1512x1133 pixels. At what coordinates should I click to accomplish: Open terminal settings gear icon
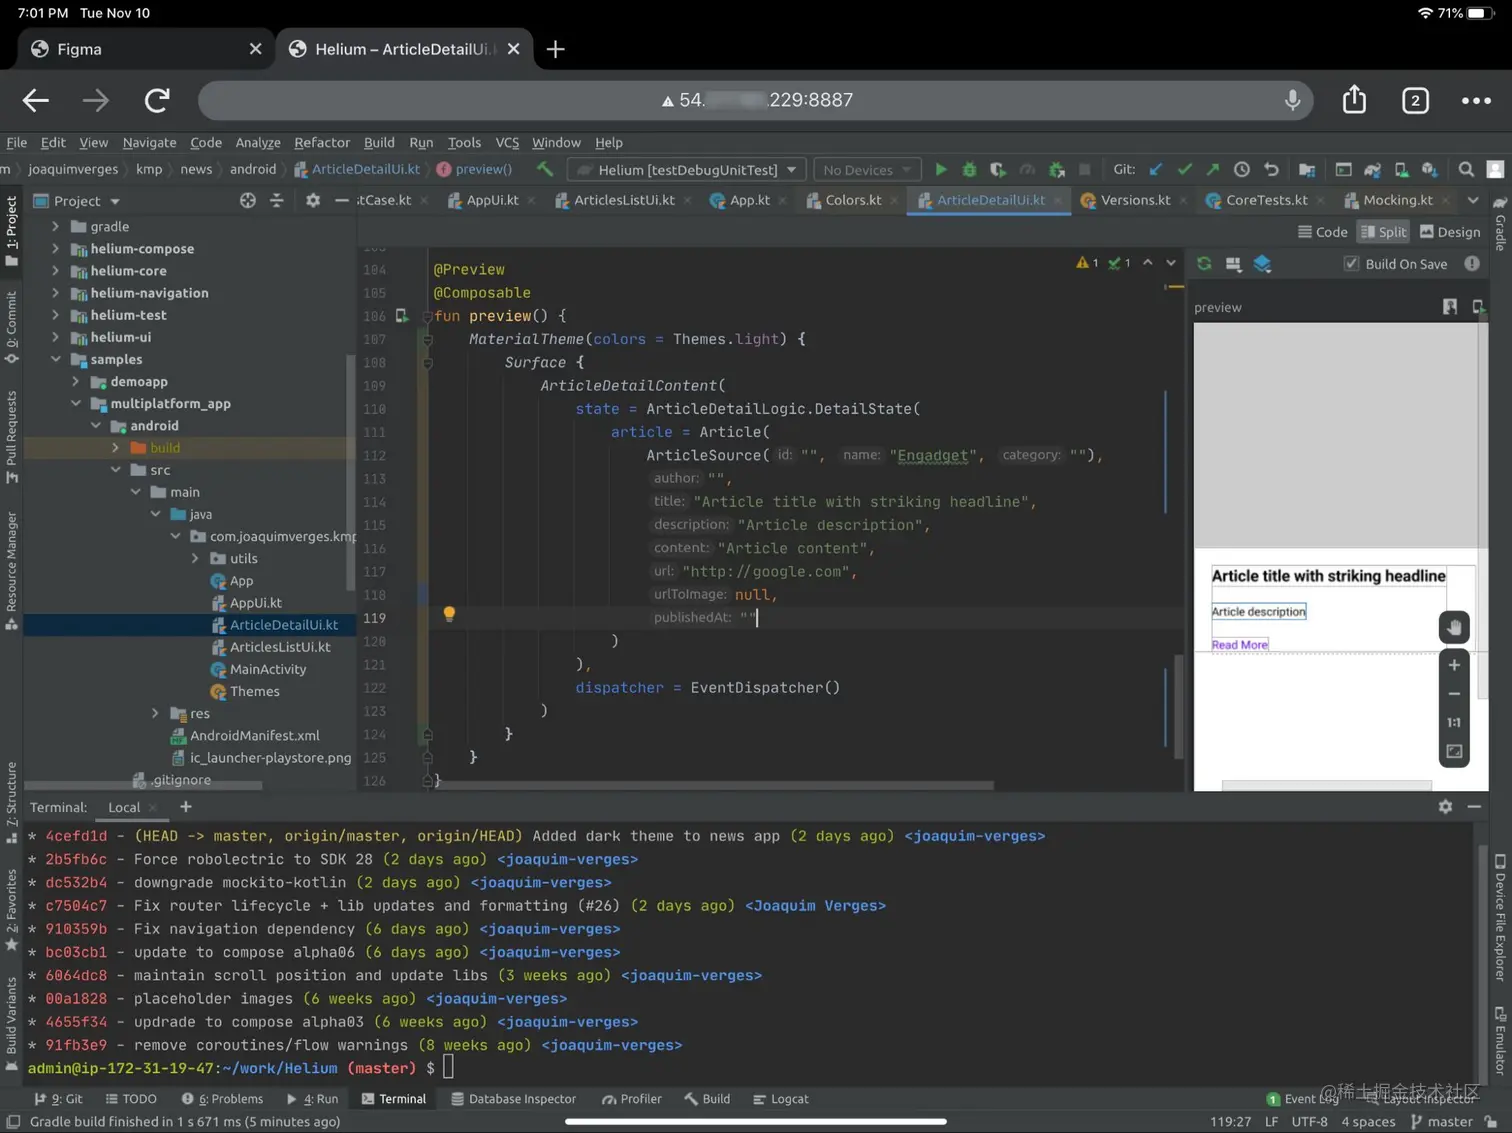point(1445,807)
